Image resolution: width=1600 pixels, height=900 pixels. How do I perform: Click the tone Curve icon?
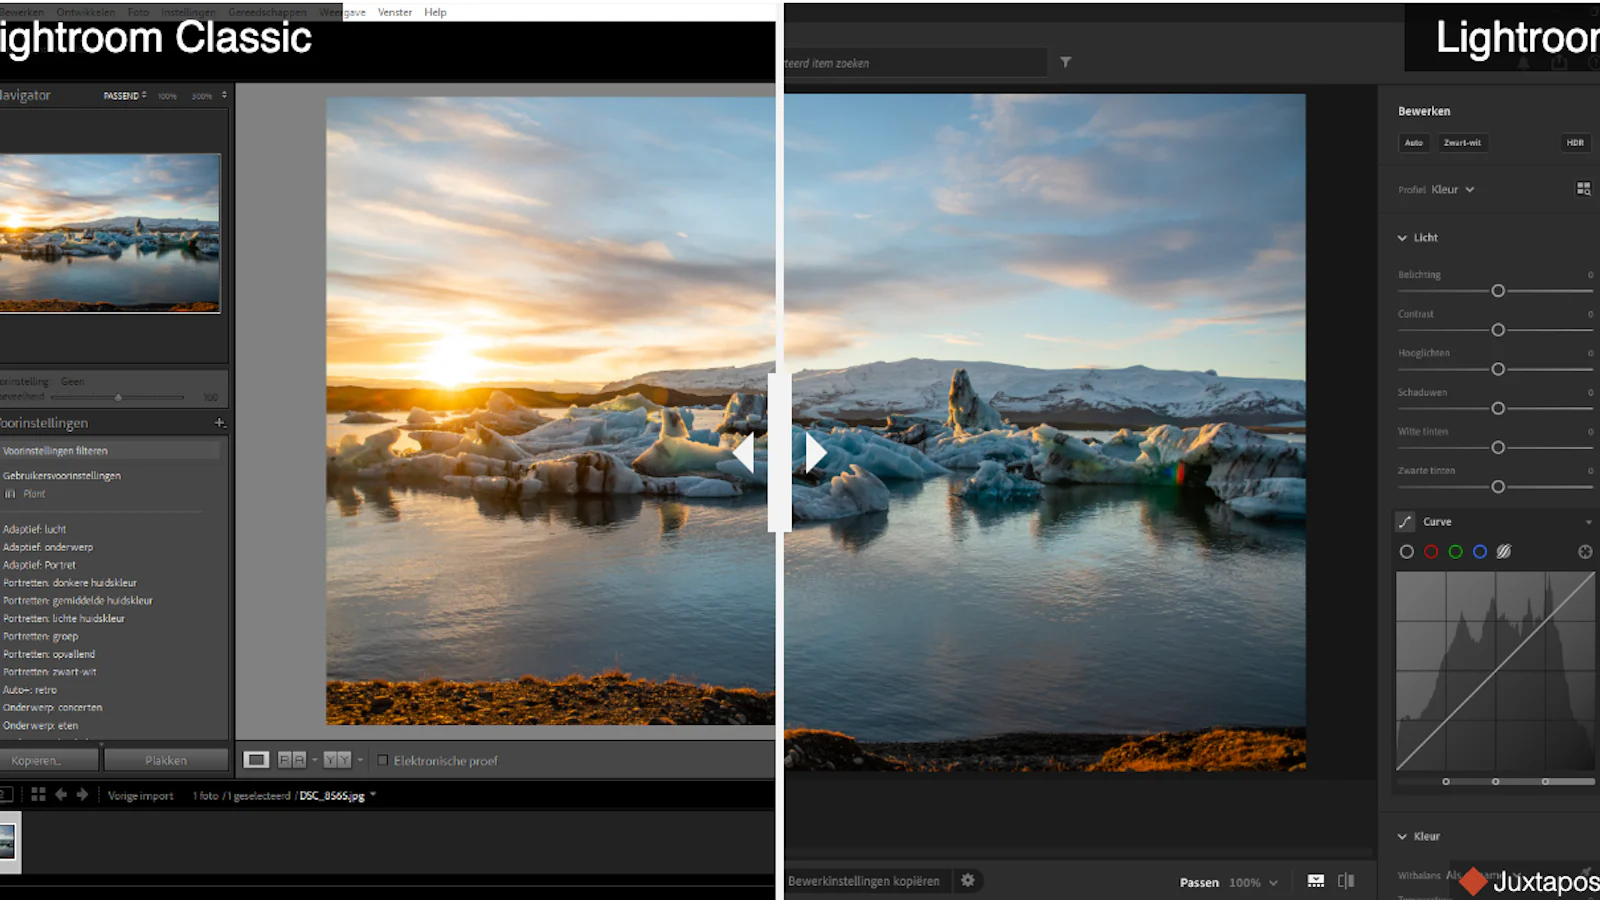click(1405, 522)
